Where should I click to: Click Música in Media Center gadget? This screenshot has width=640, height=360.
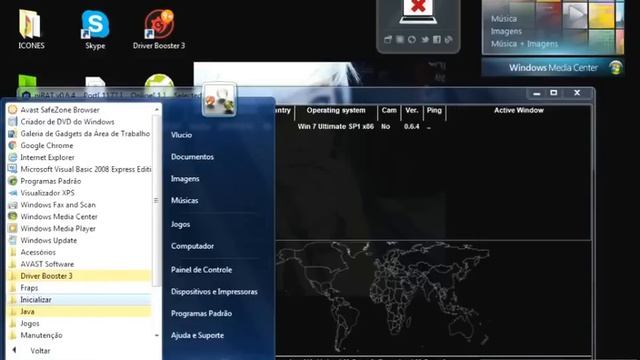(504, 19)
